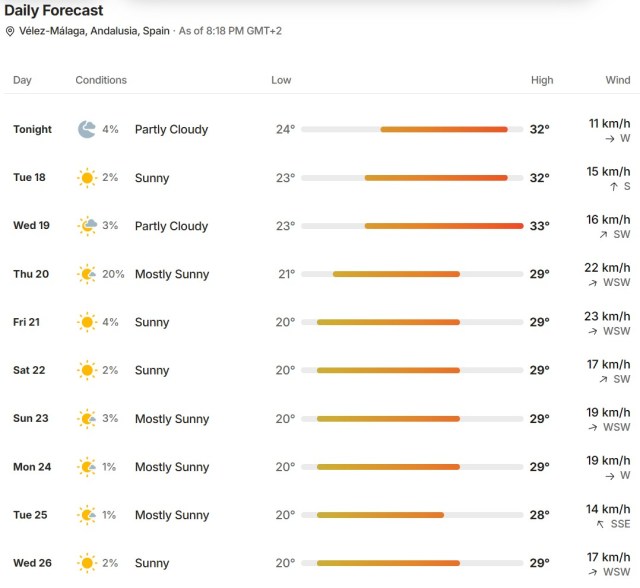This screenshot has width=640, height=588.
Task: Select the Sat 22 forecast row label
Action: click(x=29, y=370)
